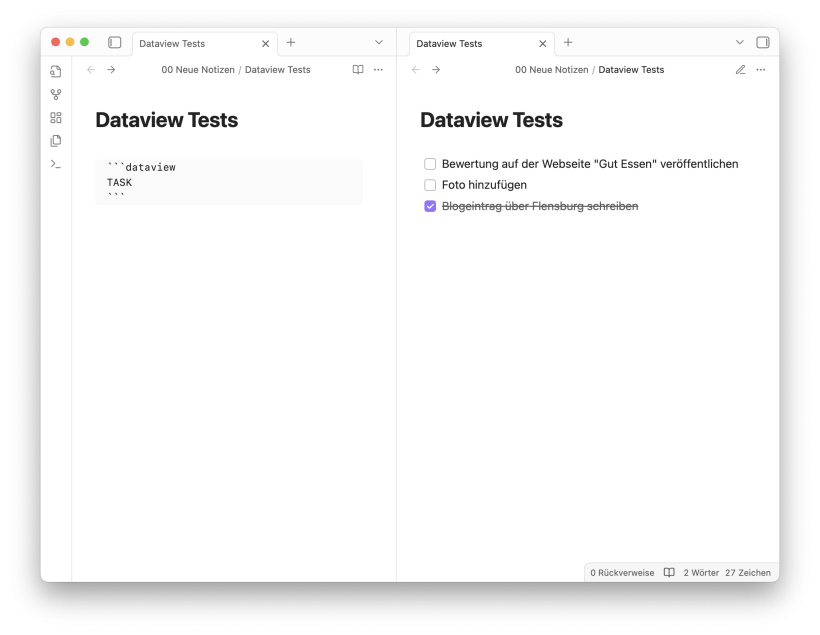The height and width of the screenshot is (635, 820).
Task: Open '00 Neue Notizen' breadcrumb in right pane
Action: point(552,70)
